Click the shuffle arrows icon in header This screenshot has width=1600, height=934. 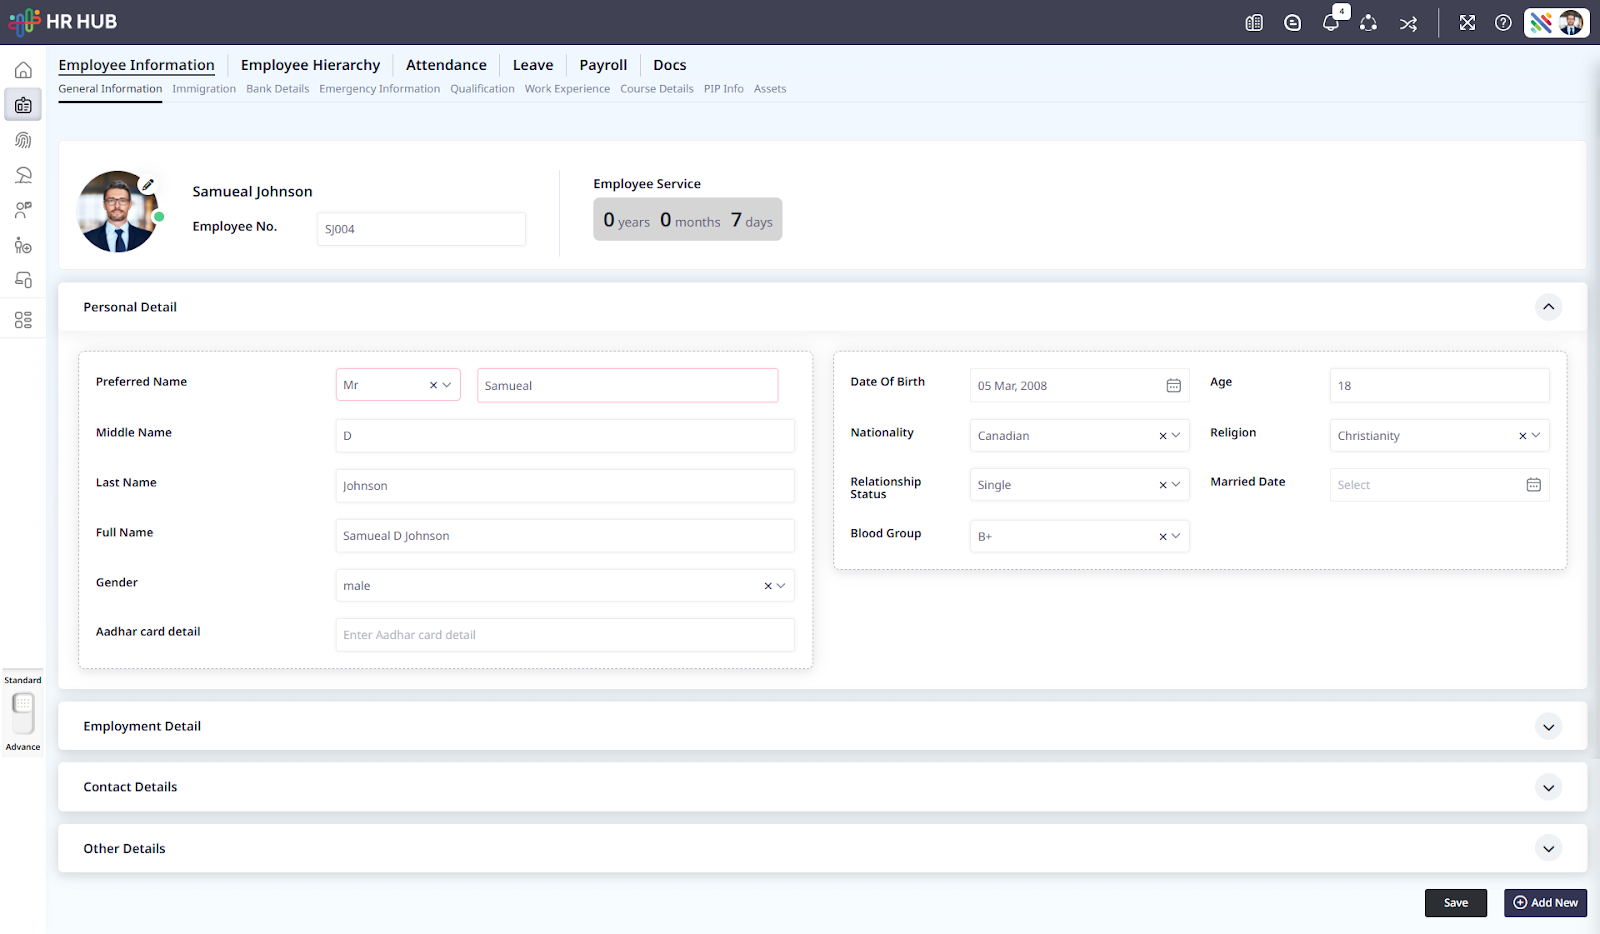click(1408, 24)
